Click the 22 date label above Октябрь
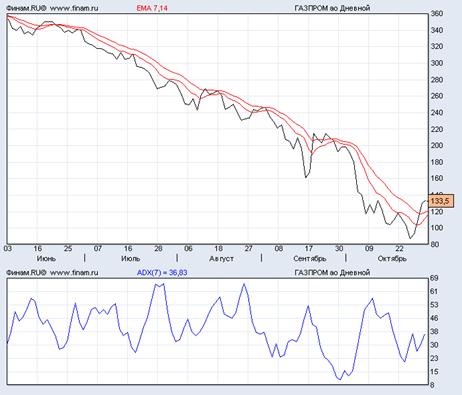462x395 pixels. tap(399, 249)
